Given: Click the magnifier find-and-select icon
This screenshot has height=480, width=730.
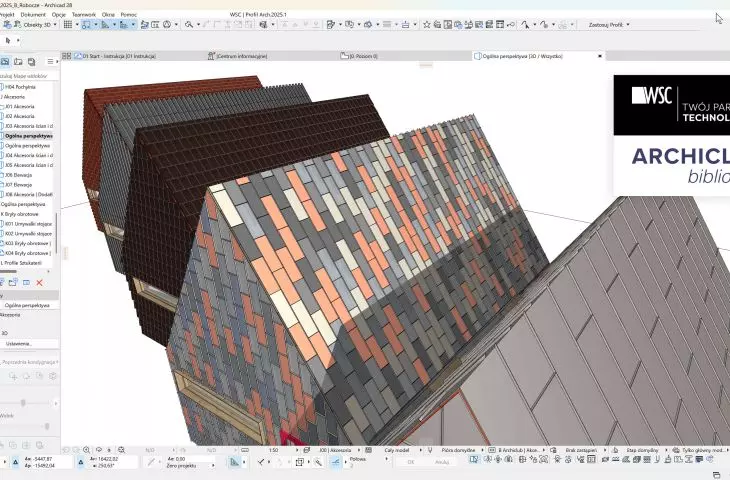Looking at the screenshot, I should [189, 25].
